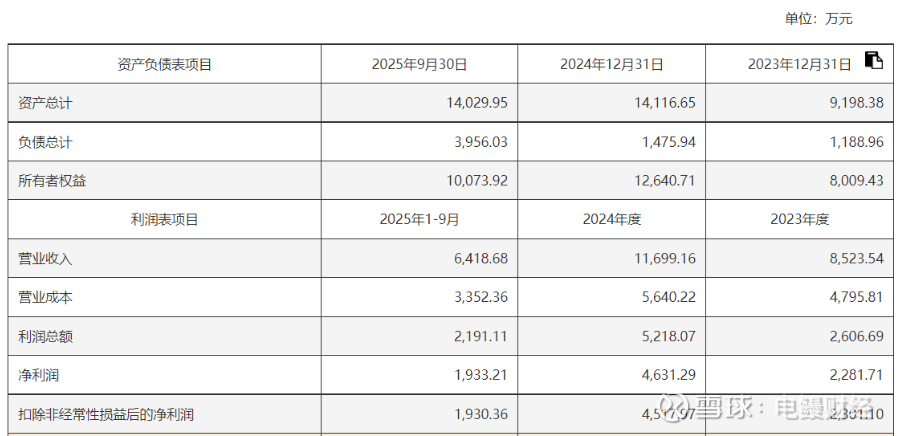The image size is (900, 436).
Task: Select the 资产总计 row label
Action: [46, 103]
